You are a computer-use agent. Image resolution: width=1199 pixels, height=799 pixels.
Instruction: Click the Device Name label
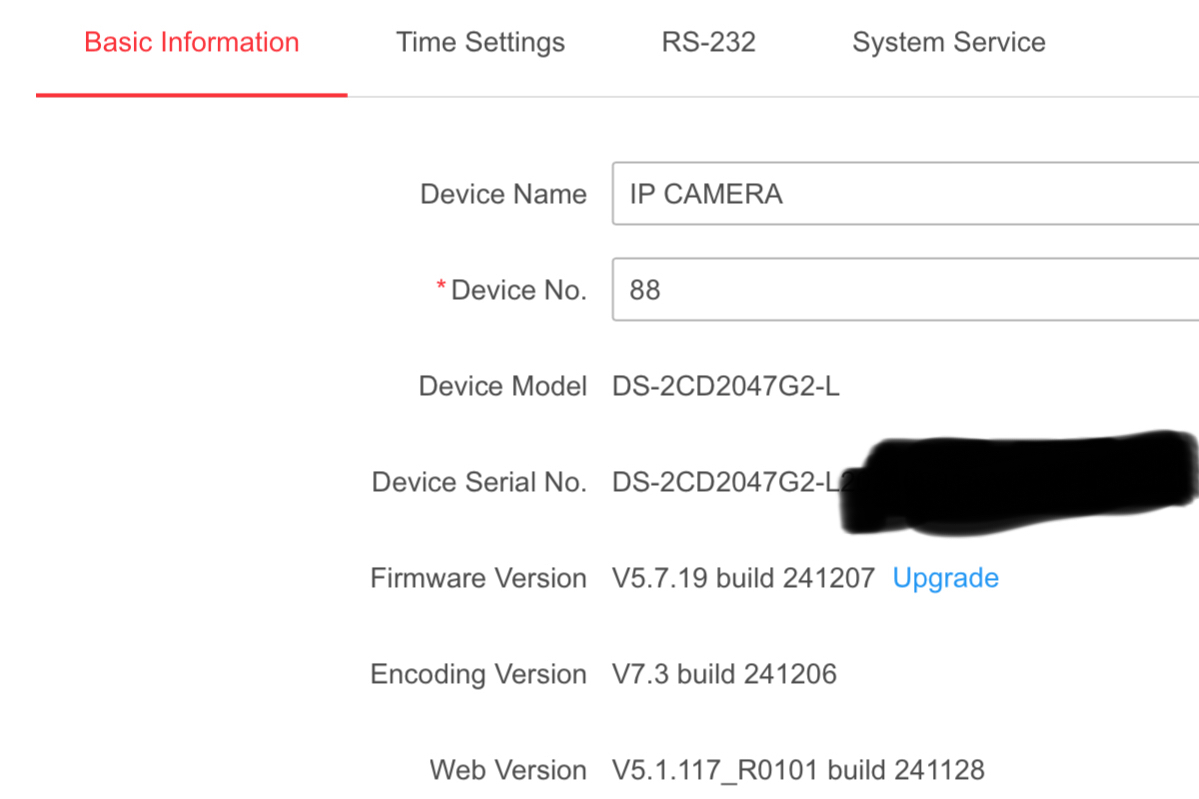click(503, 194)
